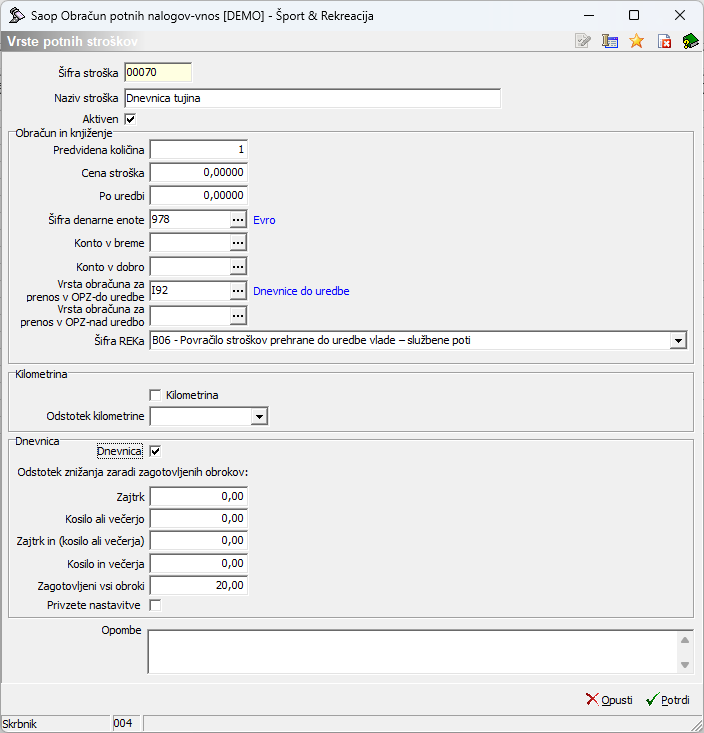Click the Po uredbi field

(x=199, y=195)
